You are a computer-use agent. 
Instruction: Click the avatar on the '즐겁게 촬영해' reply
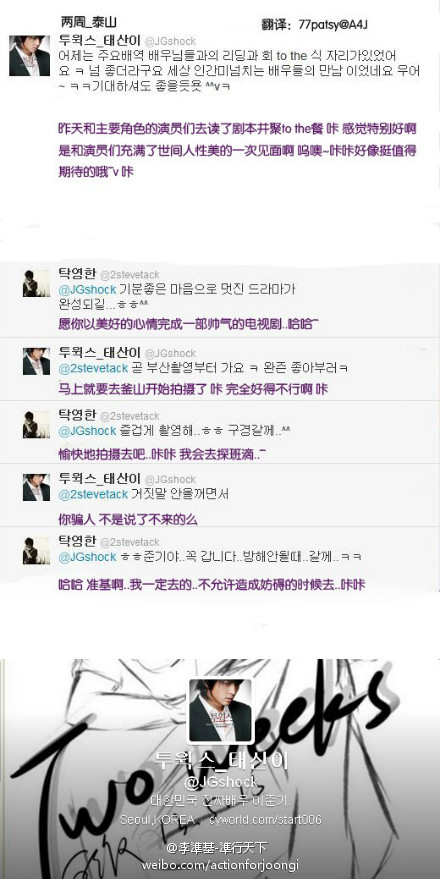(36, 424)
